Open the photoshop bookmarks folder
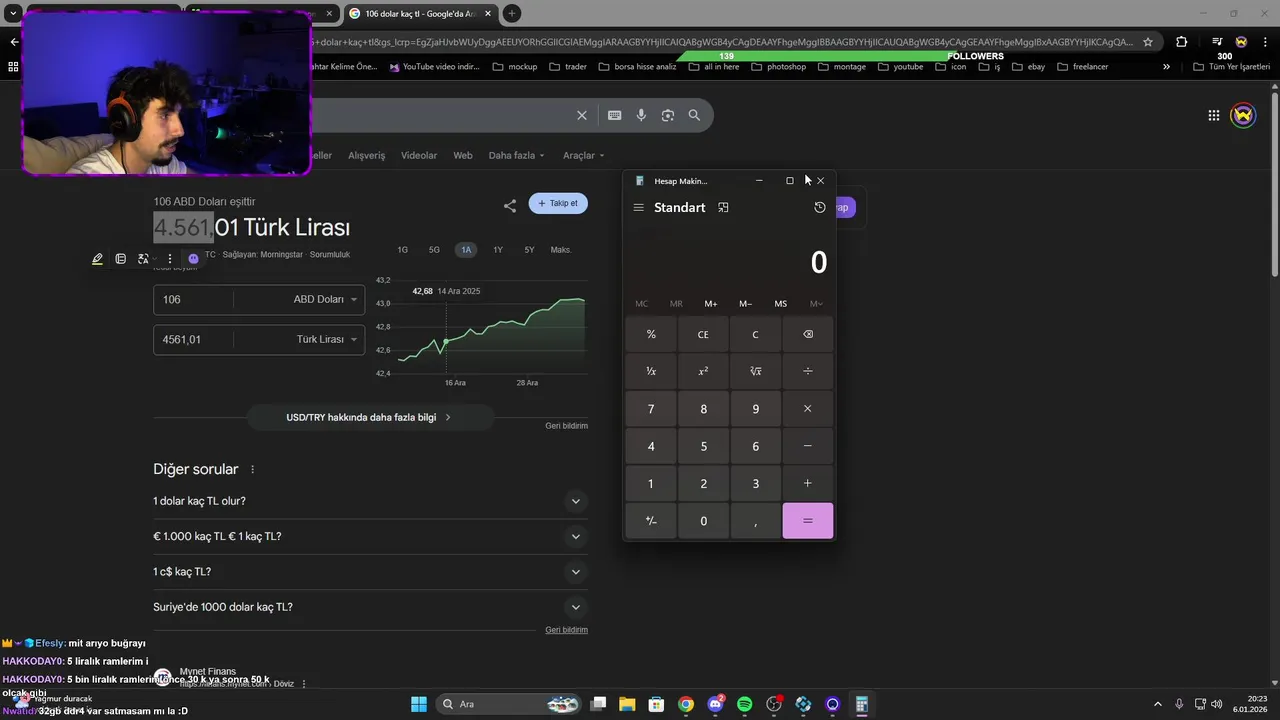1280x720 pixels. point(779,67)
